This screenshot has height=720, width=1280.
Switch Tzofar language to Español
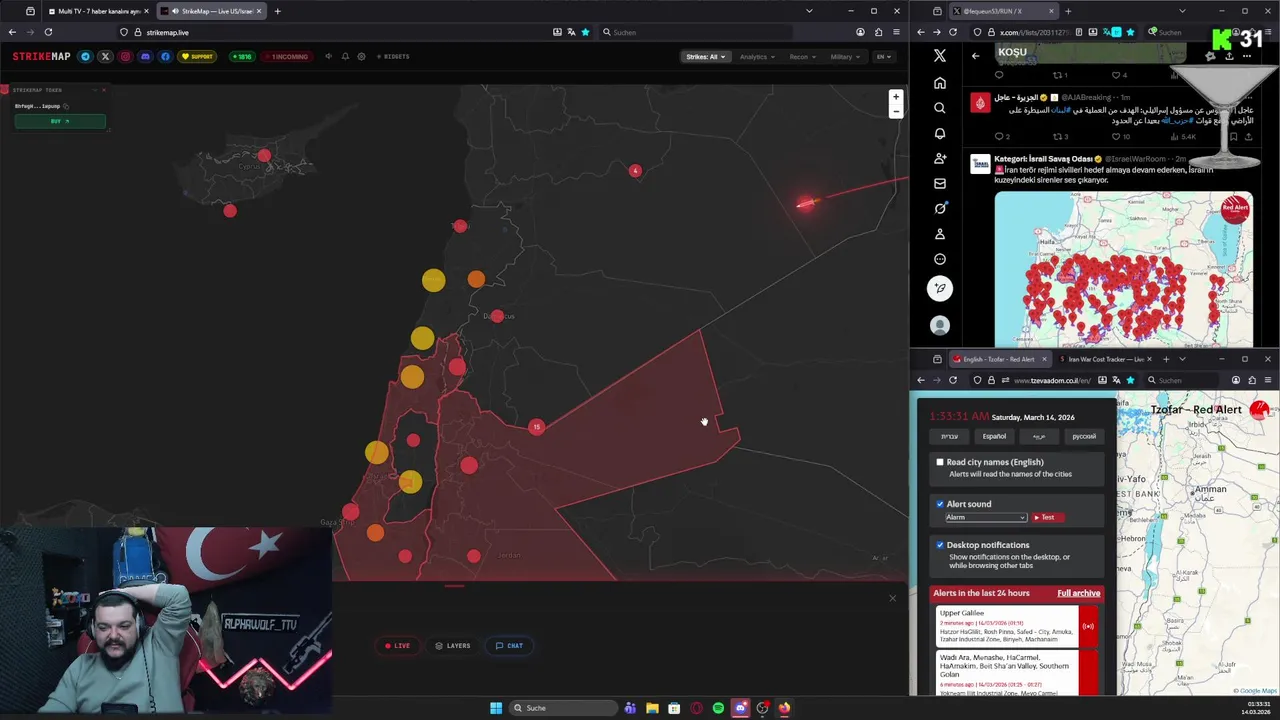tap(994, 436)
